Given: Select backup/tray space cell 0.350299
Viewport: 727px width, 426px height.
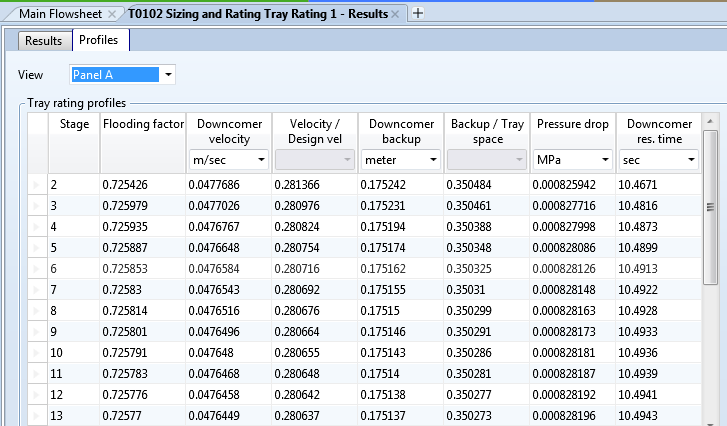Looking at the screenshot, I should pos(487,311).
